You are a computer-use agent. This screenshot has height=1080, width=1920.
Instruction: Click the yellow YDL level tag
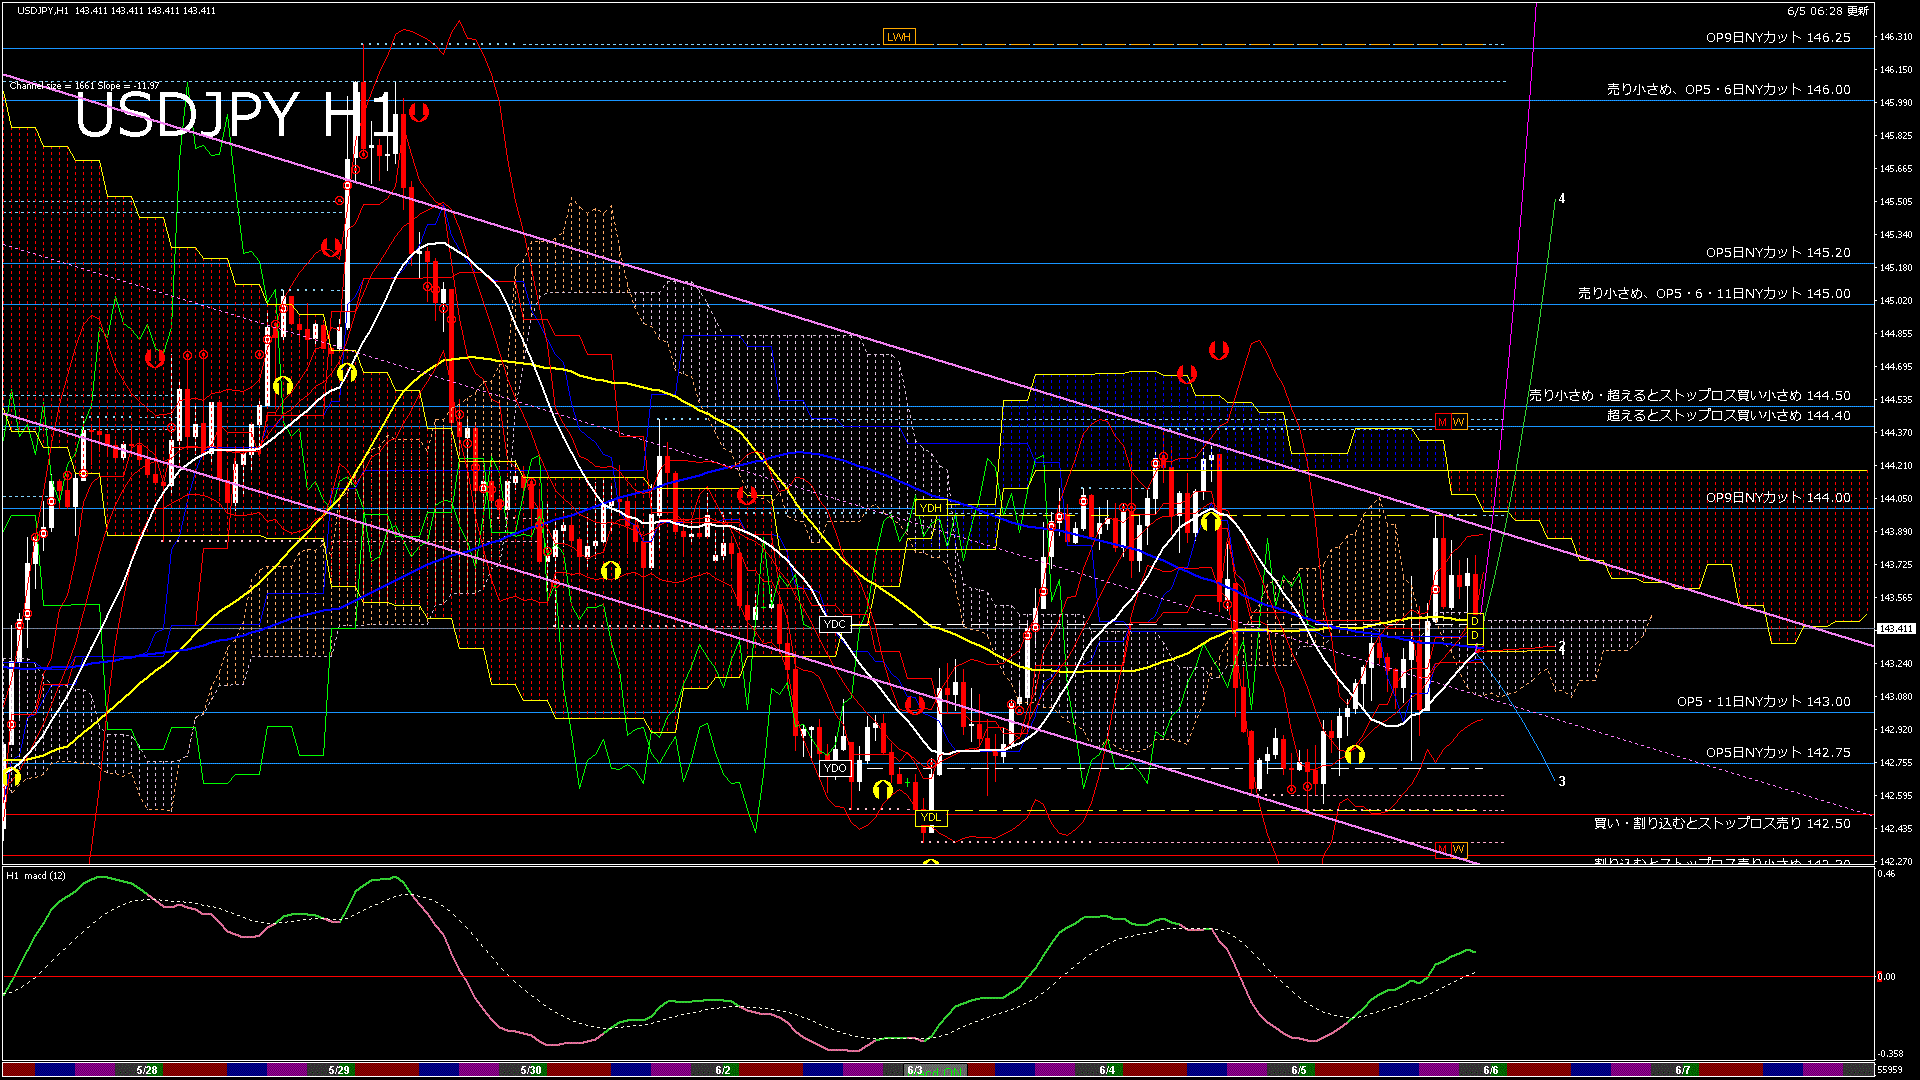pos(930,817)
